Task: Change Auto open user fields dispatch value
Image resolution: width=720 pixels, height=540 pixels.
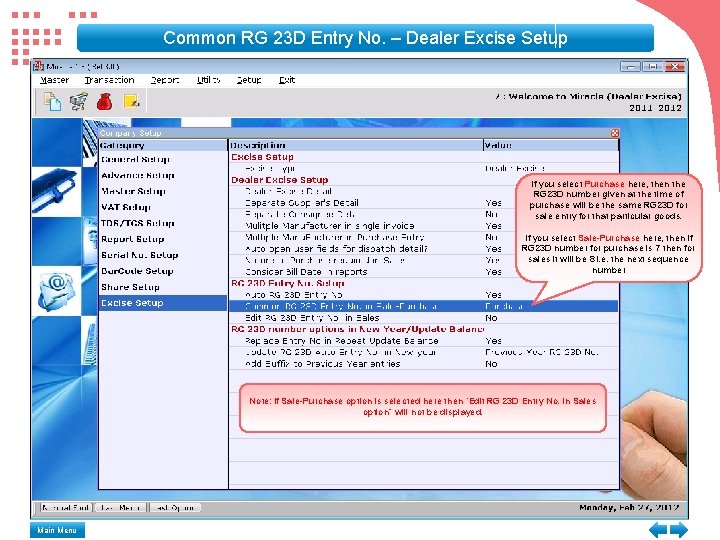Action: 494,249
